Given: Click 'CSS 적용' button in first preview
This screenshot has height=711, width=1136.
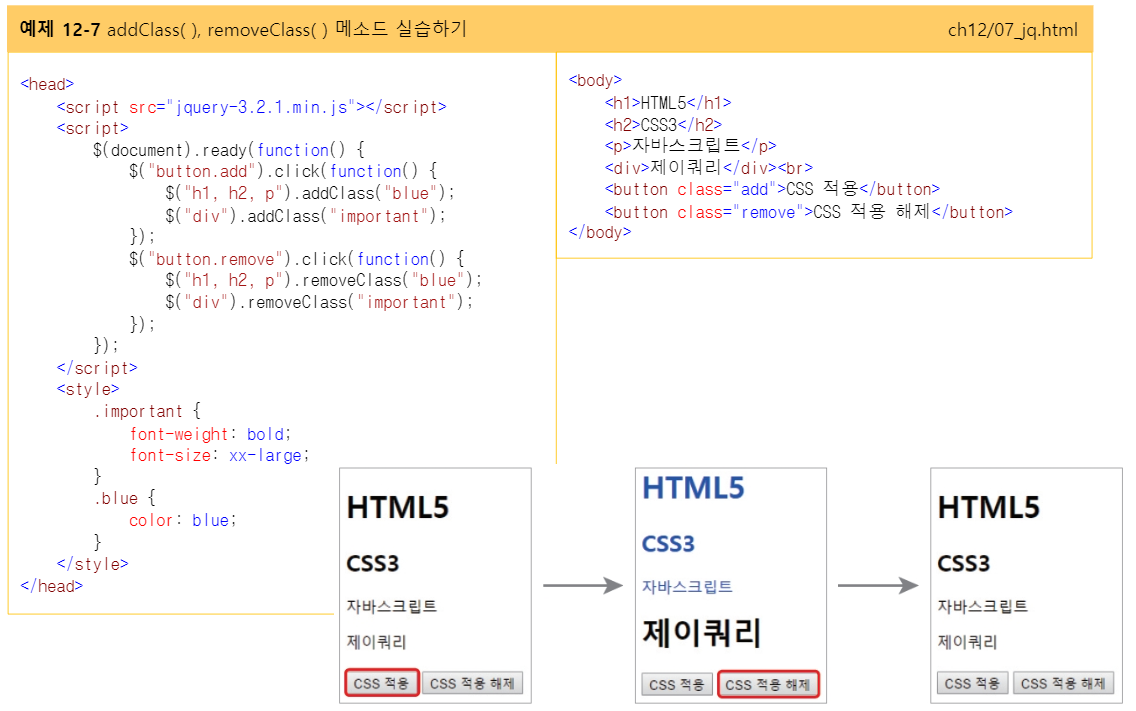Looking at the screenshot, I should coord(382,683).
